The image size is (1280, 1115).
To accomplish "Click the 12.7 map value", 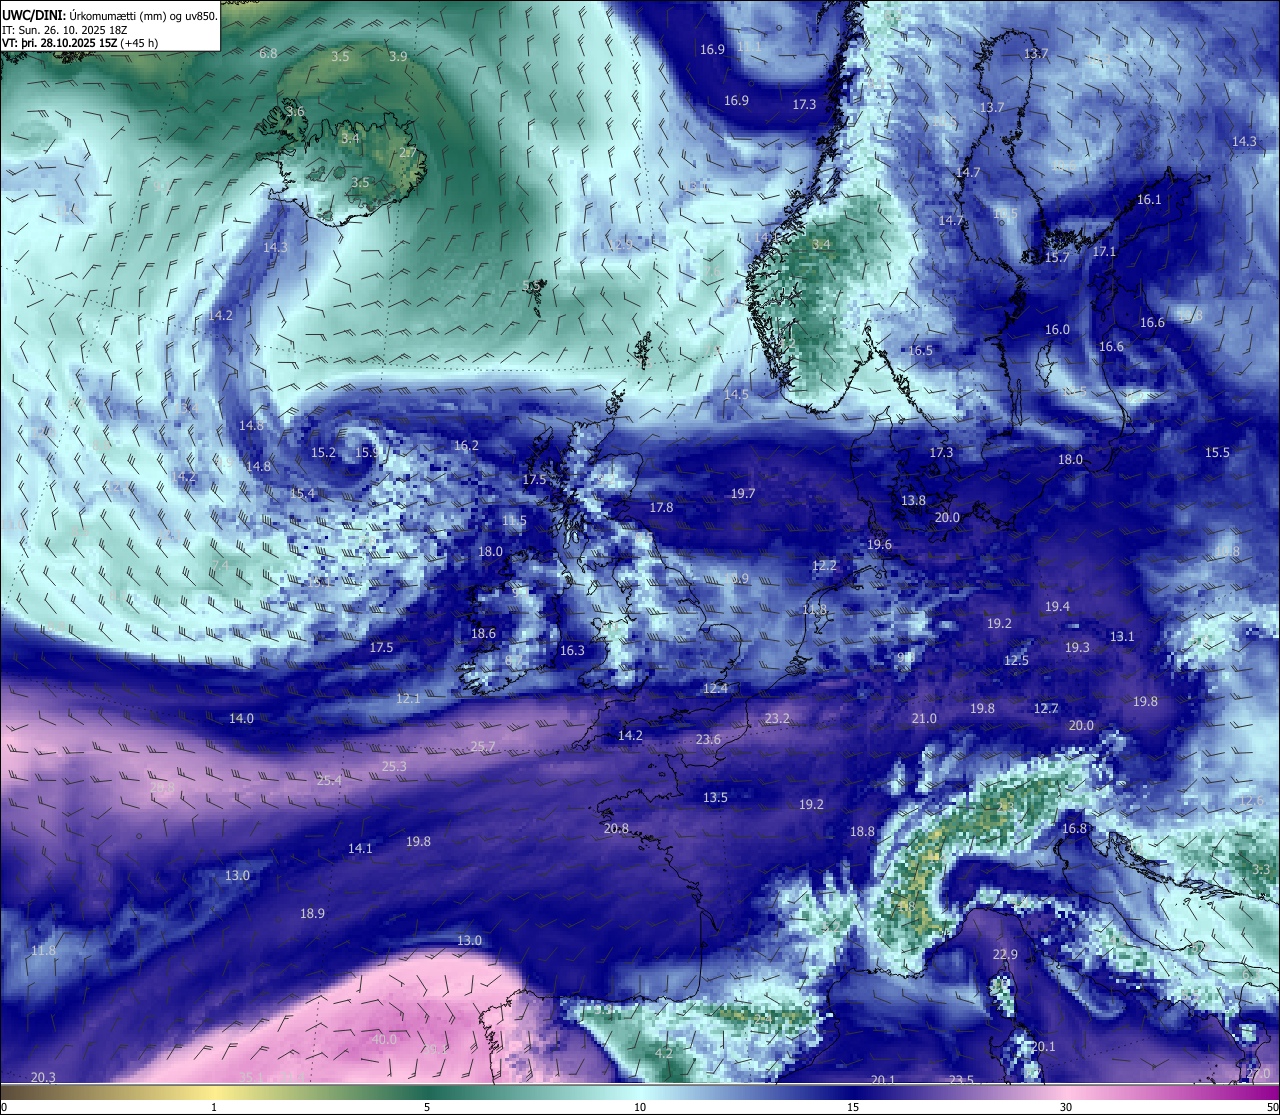I will [x=1046, y=709].
